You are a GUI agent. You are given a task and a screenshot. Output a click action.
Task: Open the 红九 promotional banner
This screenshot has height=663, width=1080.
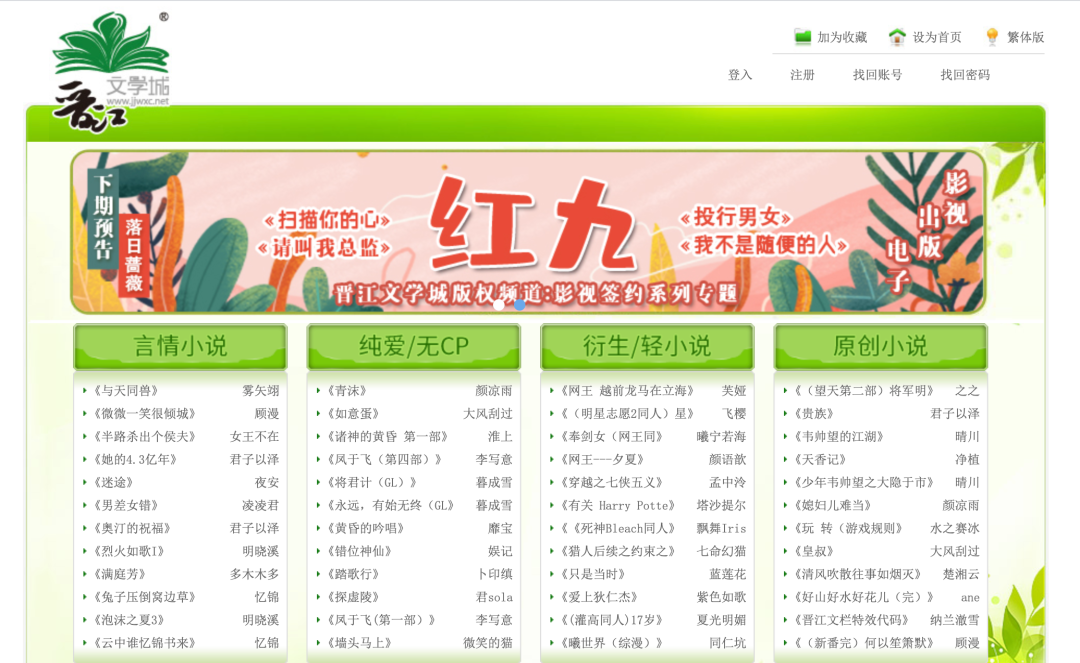click(x=528, y=232)
